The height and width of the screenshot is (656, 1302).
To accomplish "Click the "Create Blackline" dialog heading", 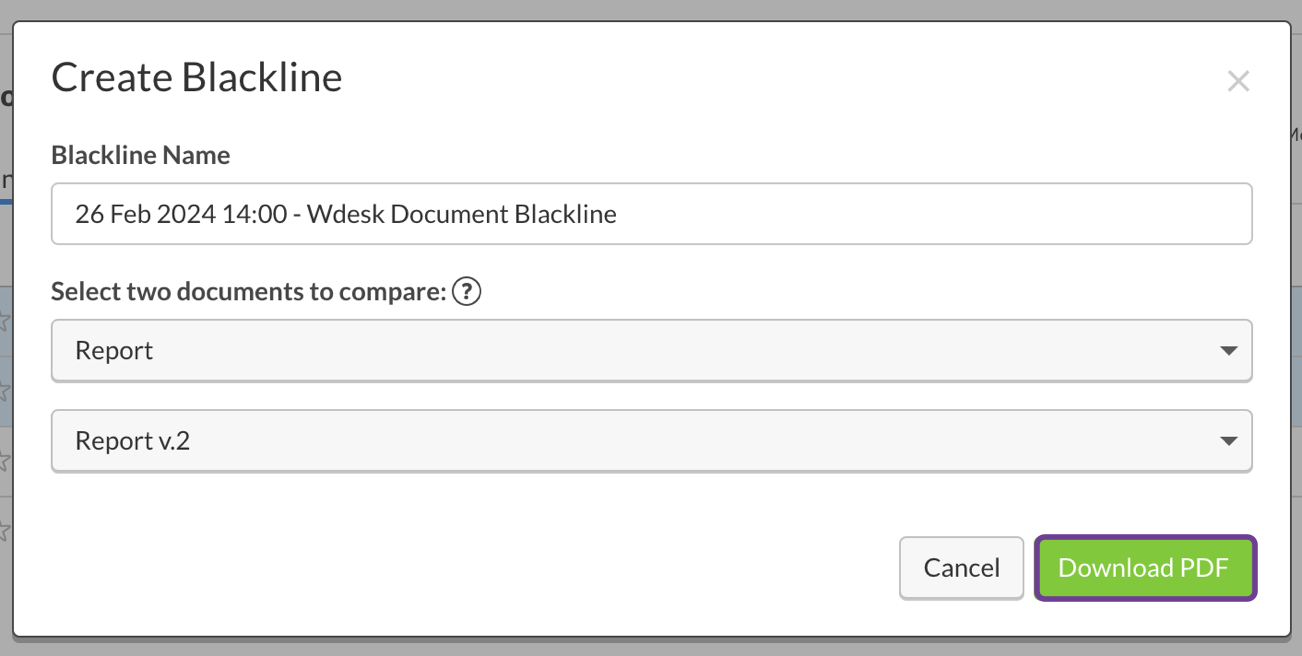I will tap(197, 77).
